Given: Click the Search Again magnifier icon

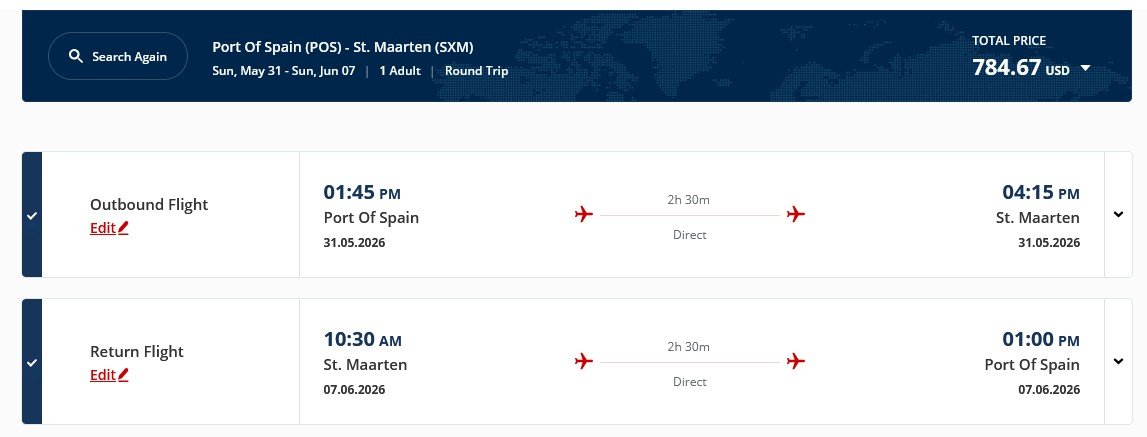Looking at the screenshot, I should tap(76, 57).
